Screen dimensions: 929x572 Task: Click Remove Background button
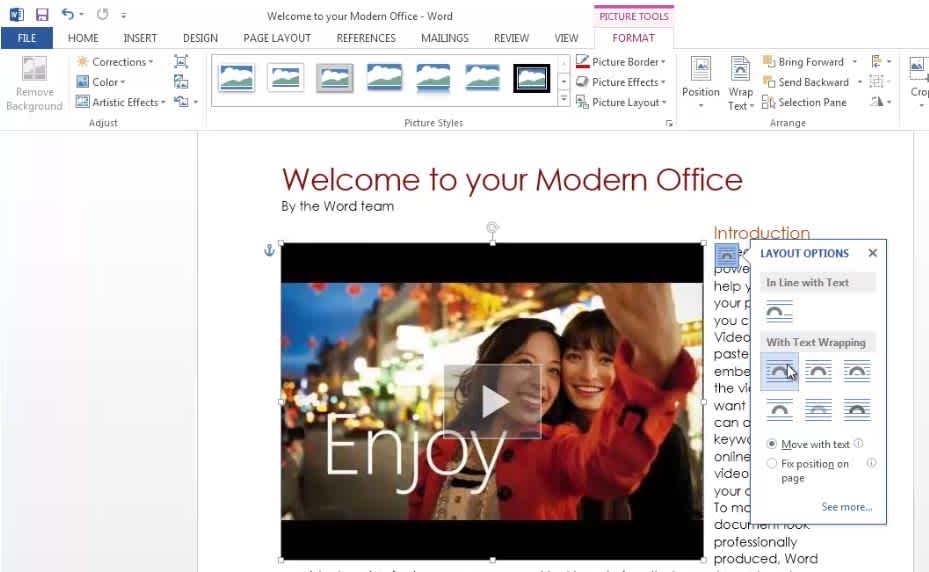pyautogui.click(x=34, y=84)
